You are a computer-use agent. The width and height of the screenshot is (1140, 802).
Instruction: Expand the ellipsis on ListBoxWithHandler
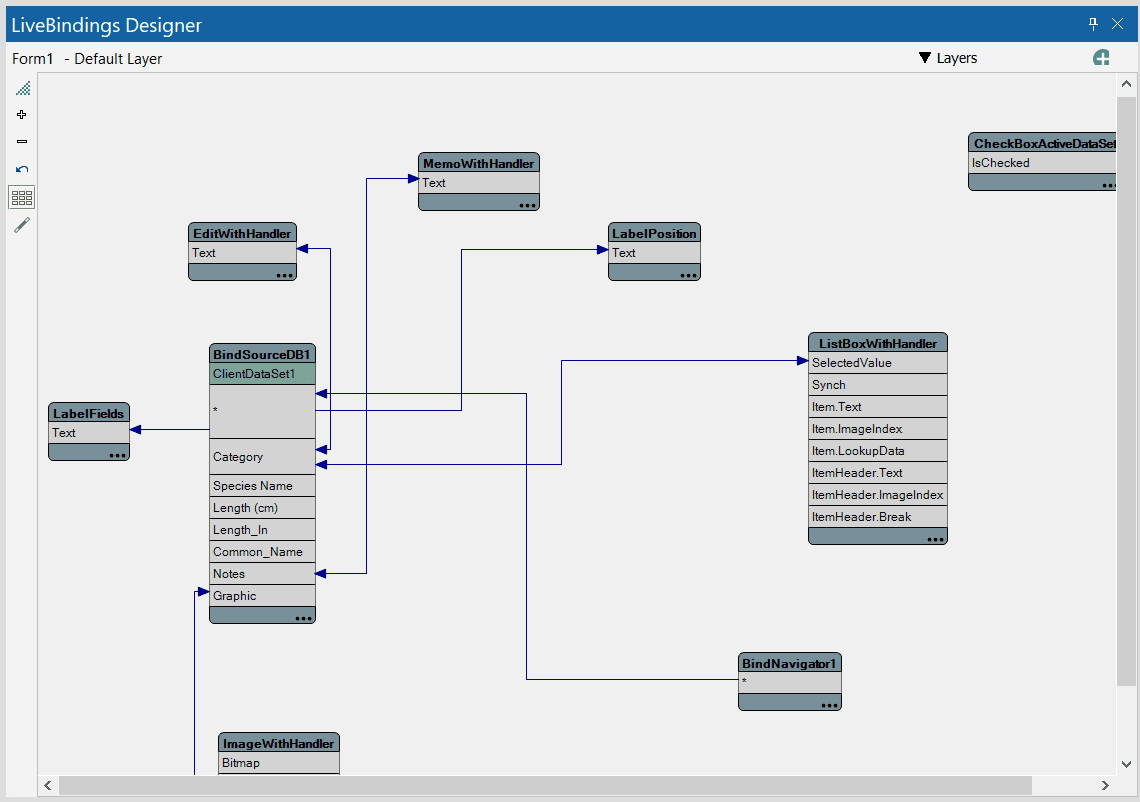coord(936,537)
